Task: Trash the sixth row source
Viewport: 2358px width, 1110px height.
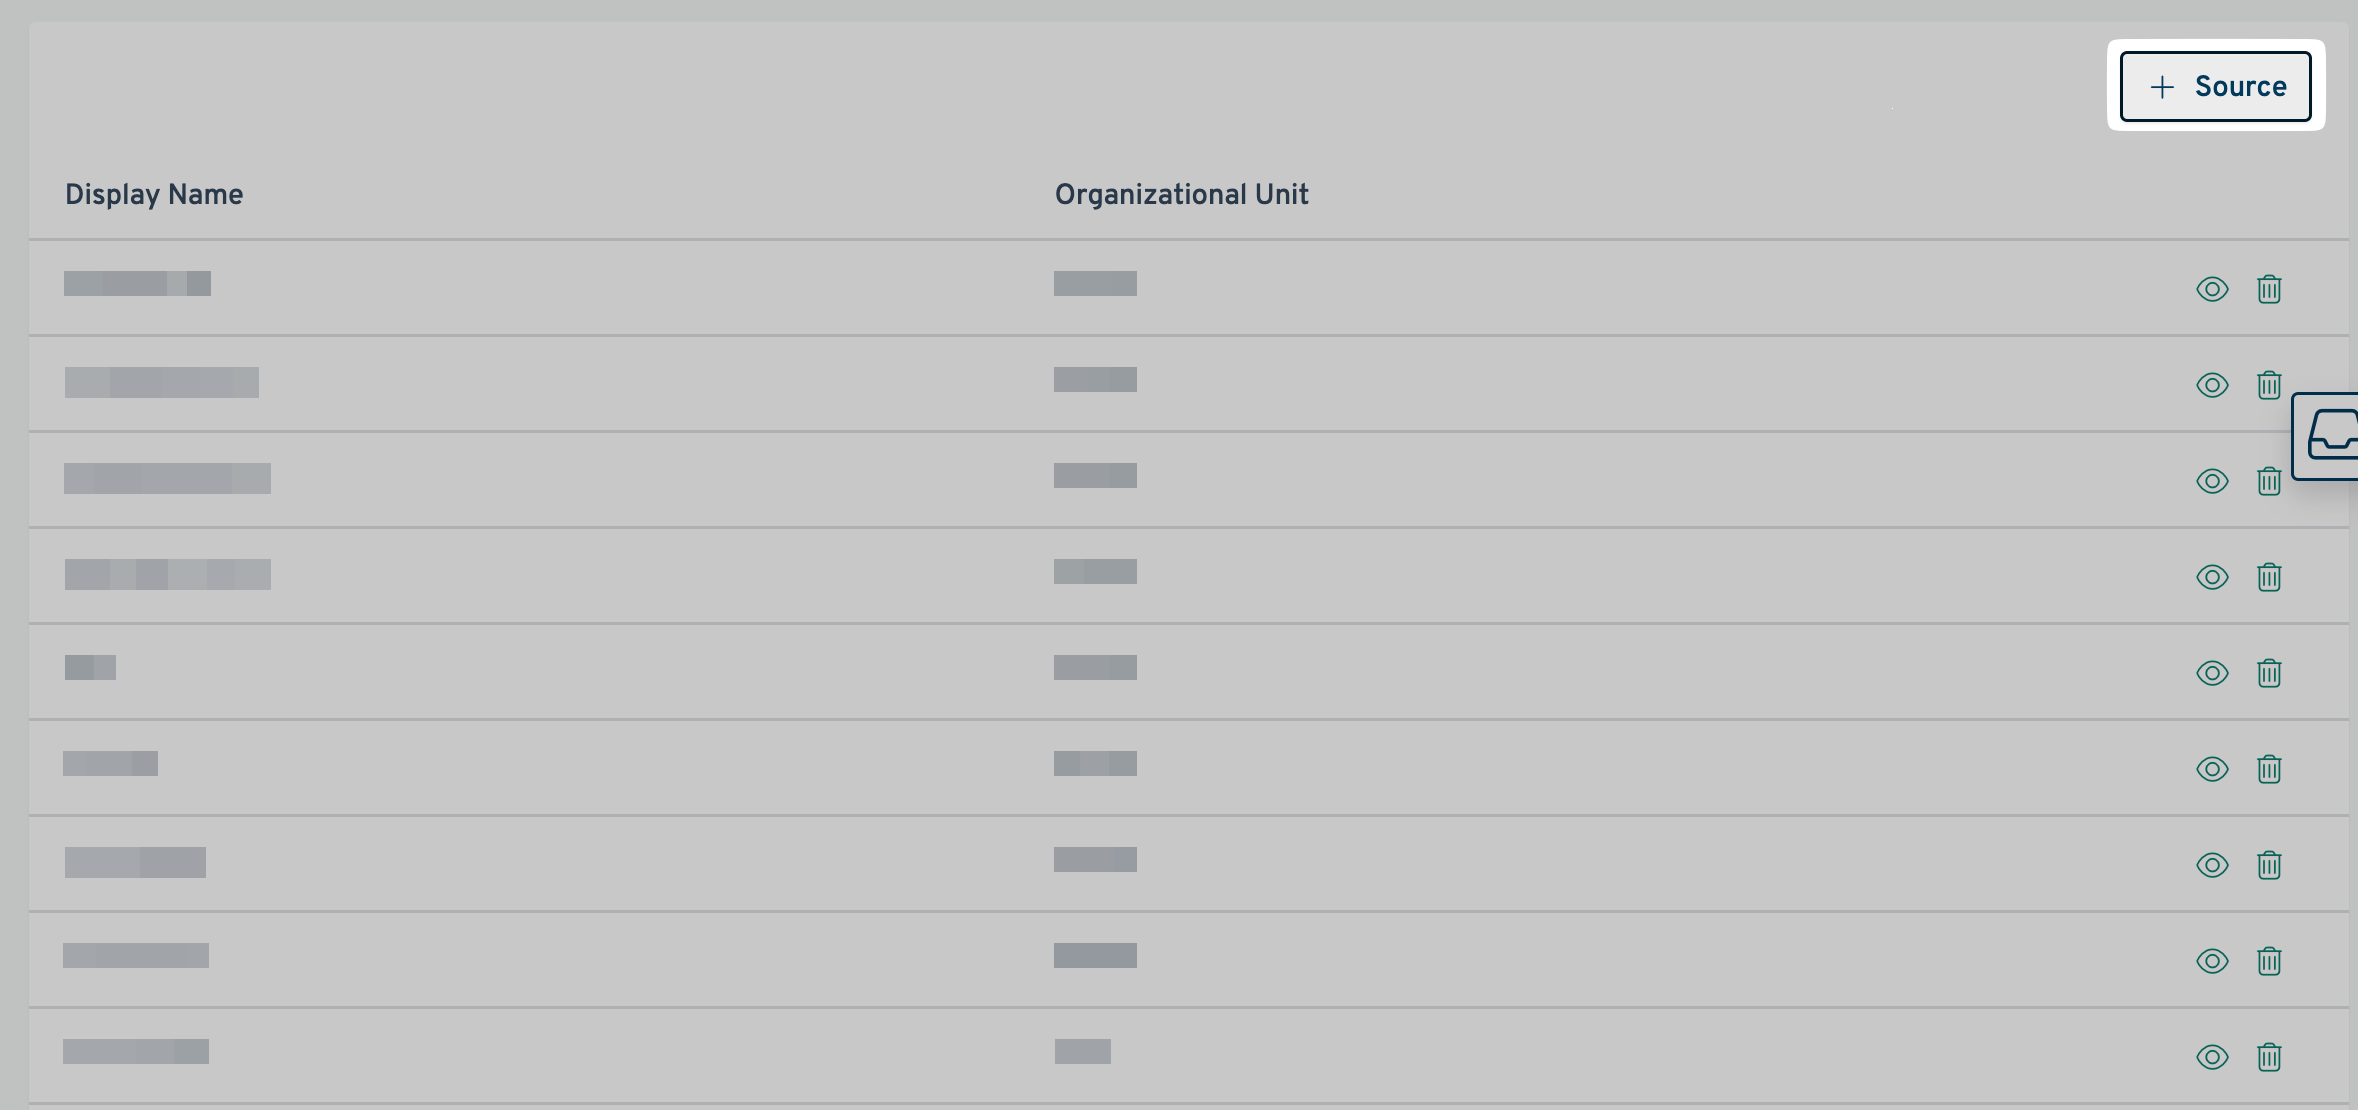Action: [2269, 769]
